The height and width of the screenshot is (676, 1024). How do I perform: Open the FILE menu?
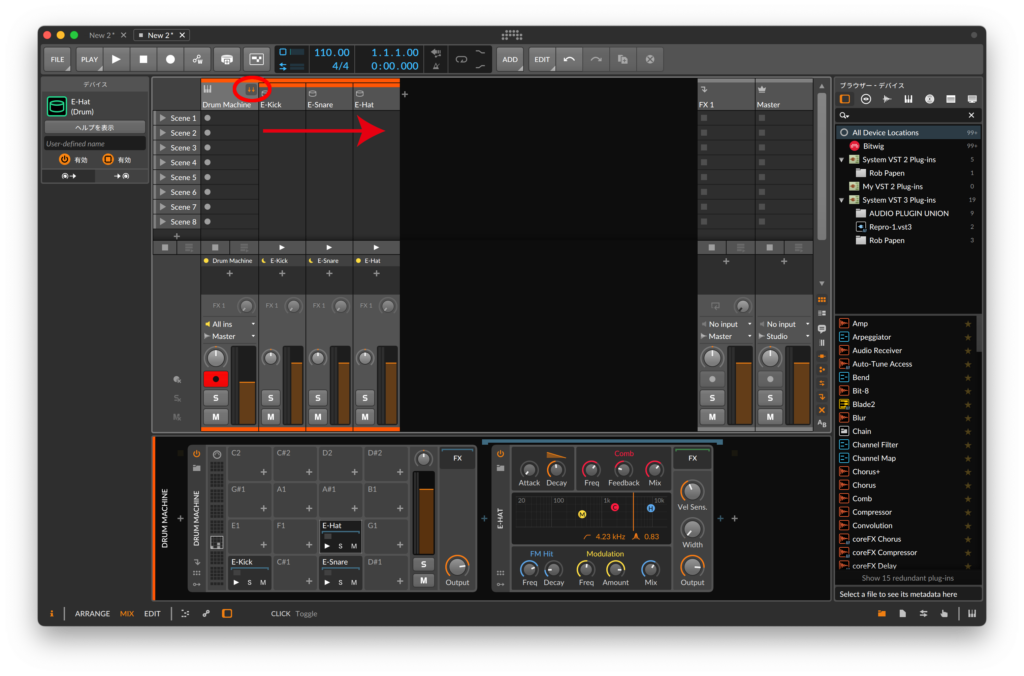(57, 58)
